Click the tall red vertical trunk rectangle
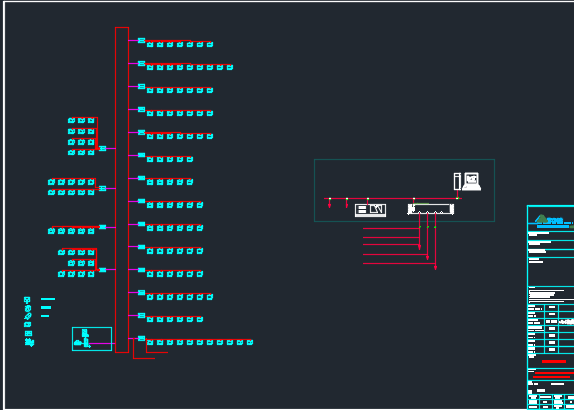The width and height of the screenshot is (574, 410). click(122, 190)
